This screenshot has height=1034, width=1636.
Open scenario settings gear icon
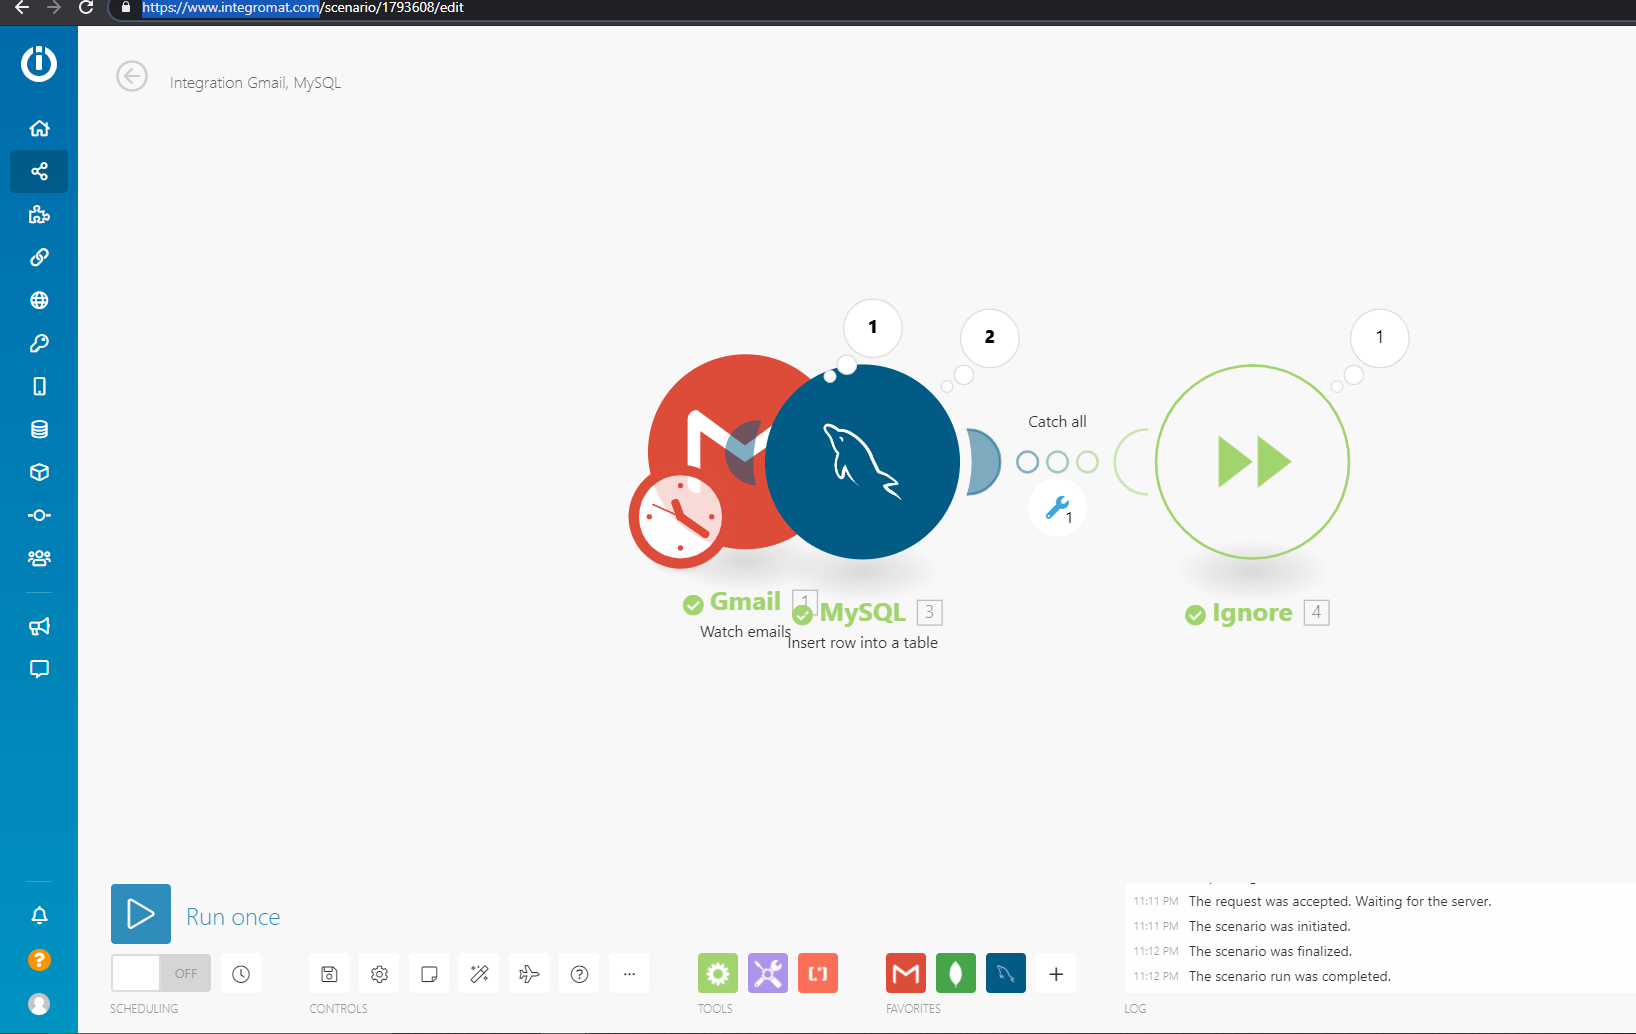pos(379,974)
